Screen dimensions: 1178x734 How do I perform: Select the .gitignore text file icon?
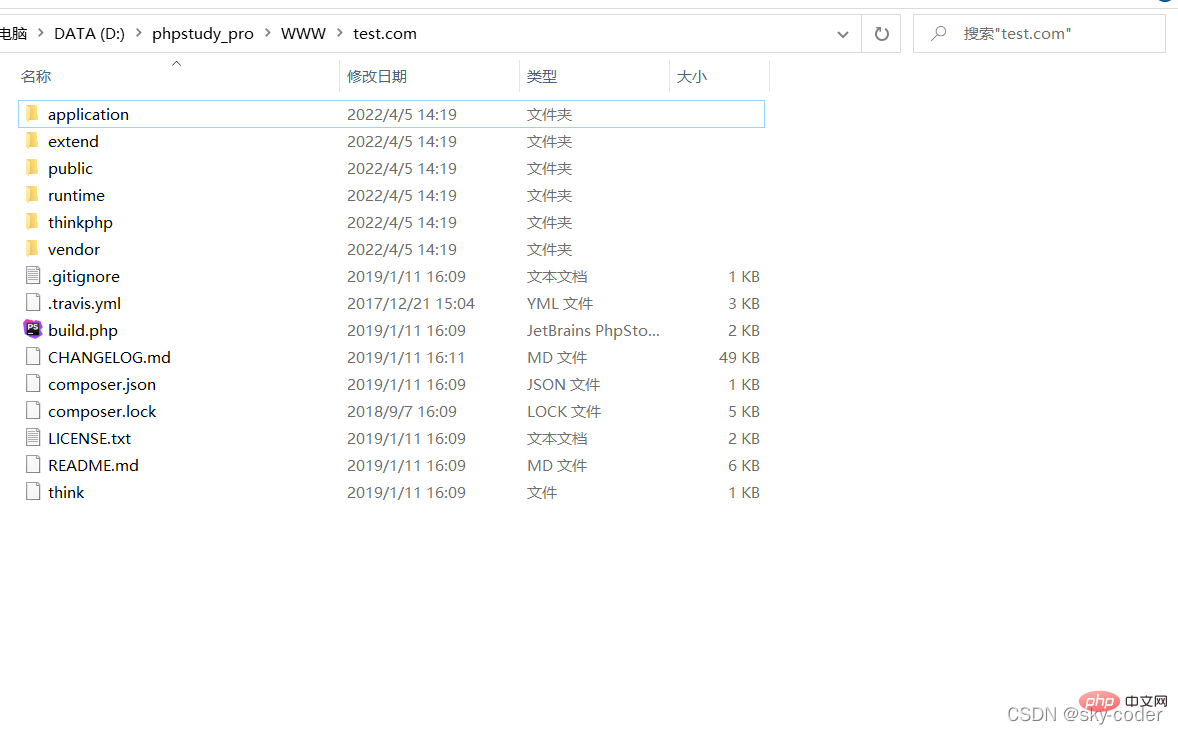click(33, 276)
